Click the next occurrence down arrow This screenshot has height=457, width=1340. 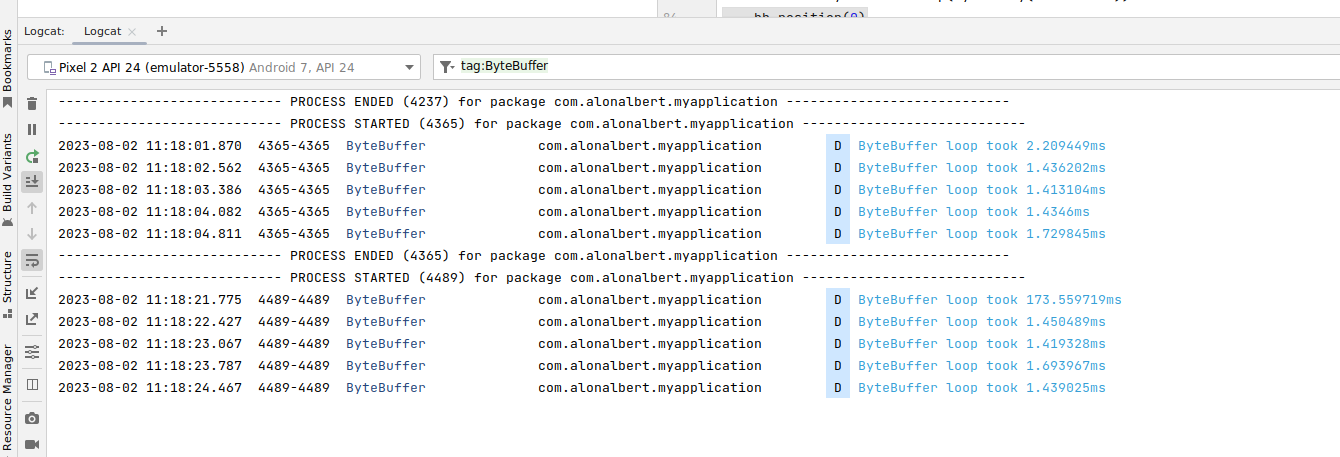click(x=32, y=234)
